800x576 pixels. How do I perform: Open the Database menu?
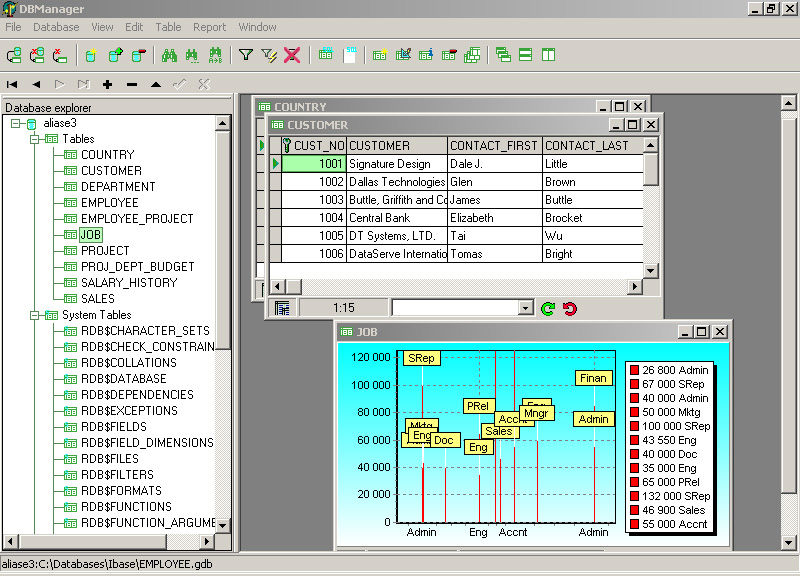[56, 27]
